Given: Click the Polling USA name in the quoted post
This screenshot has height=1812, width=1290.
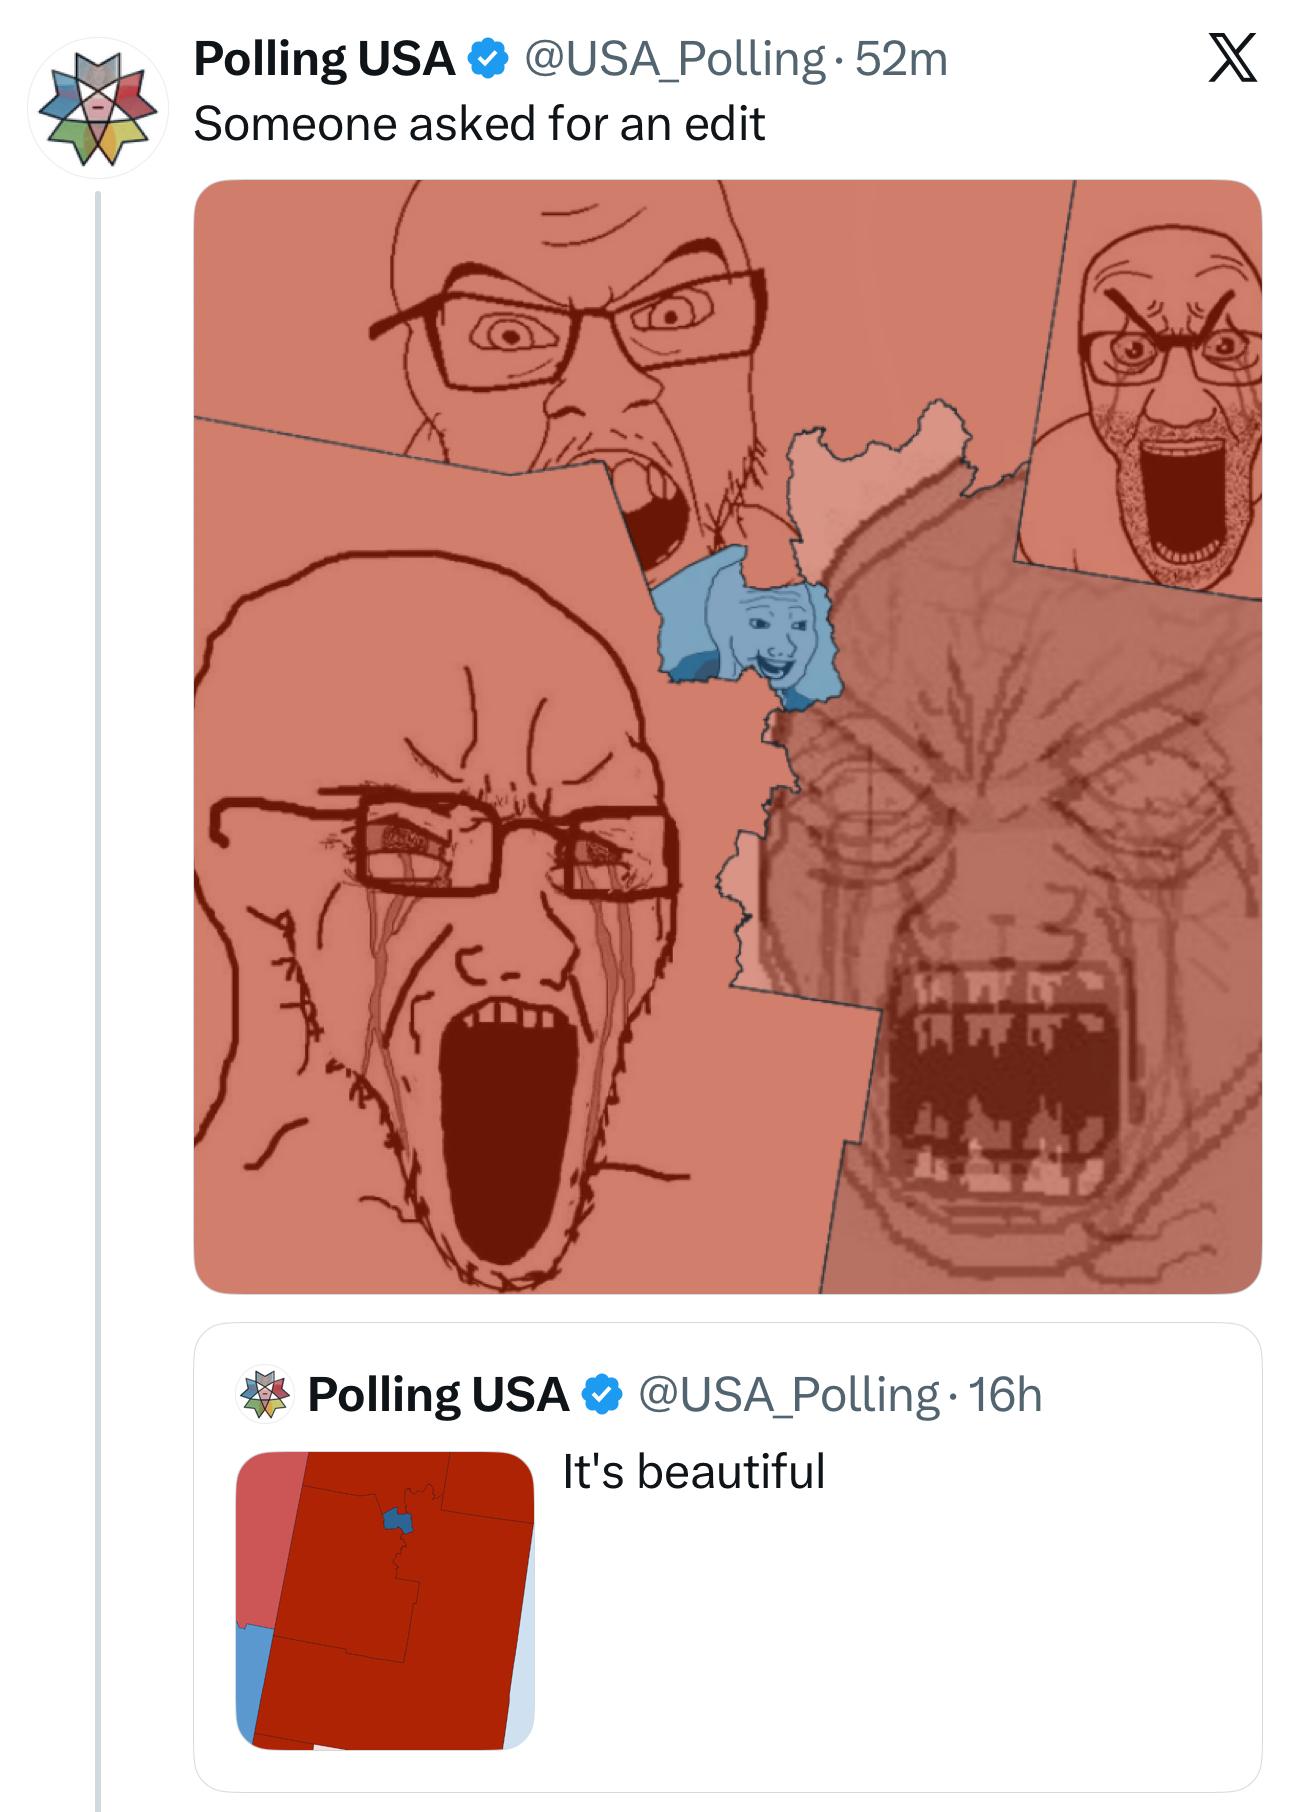Looking at the screenshot, I should point(438,1394).
